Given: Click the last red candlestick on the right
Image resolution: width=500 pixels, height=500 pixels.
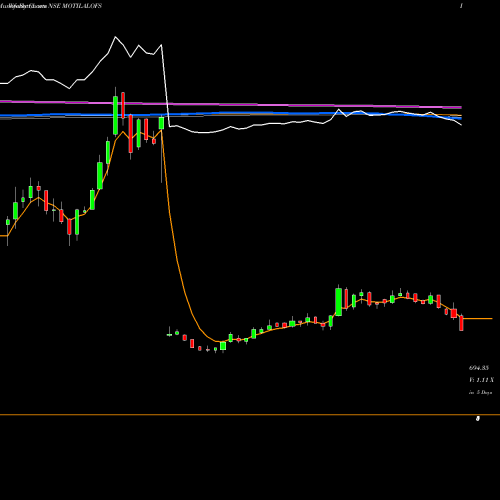Looking at the screenshot, I should point(461,323).
